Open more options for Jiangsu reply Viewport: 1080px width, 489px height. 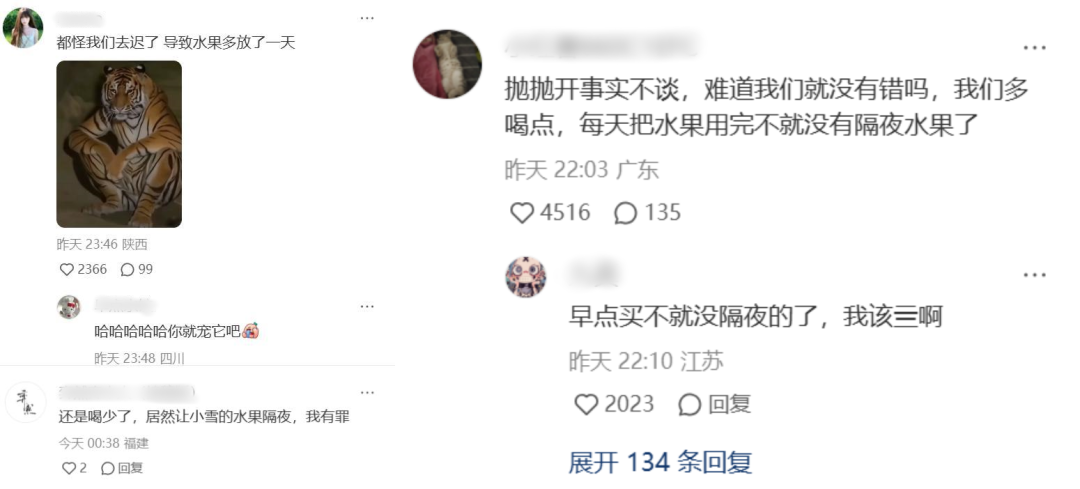pyautogui.click(x=1035, y=275)
